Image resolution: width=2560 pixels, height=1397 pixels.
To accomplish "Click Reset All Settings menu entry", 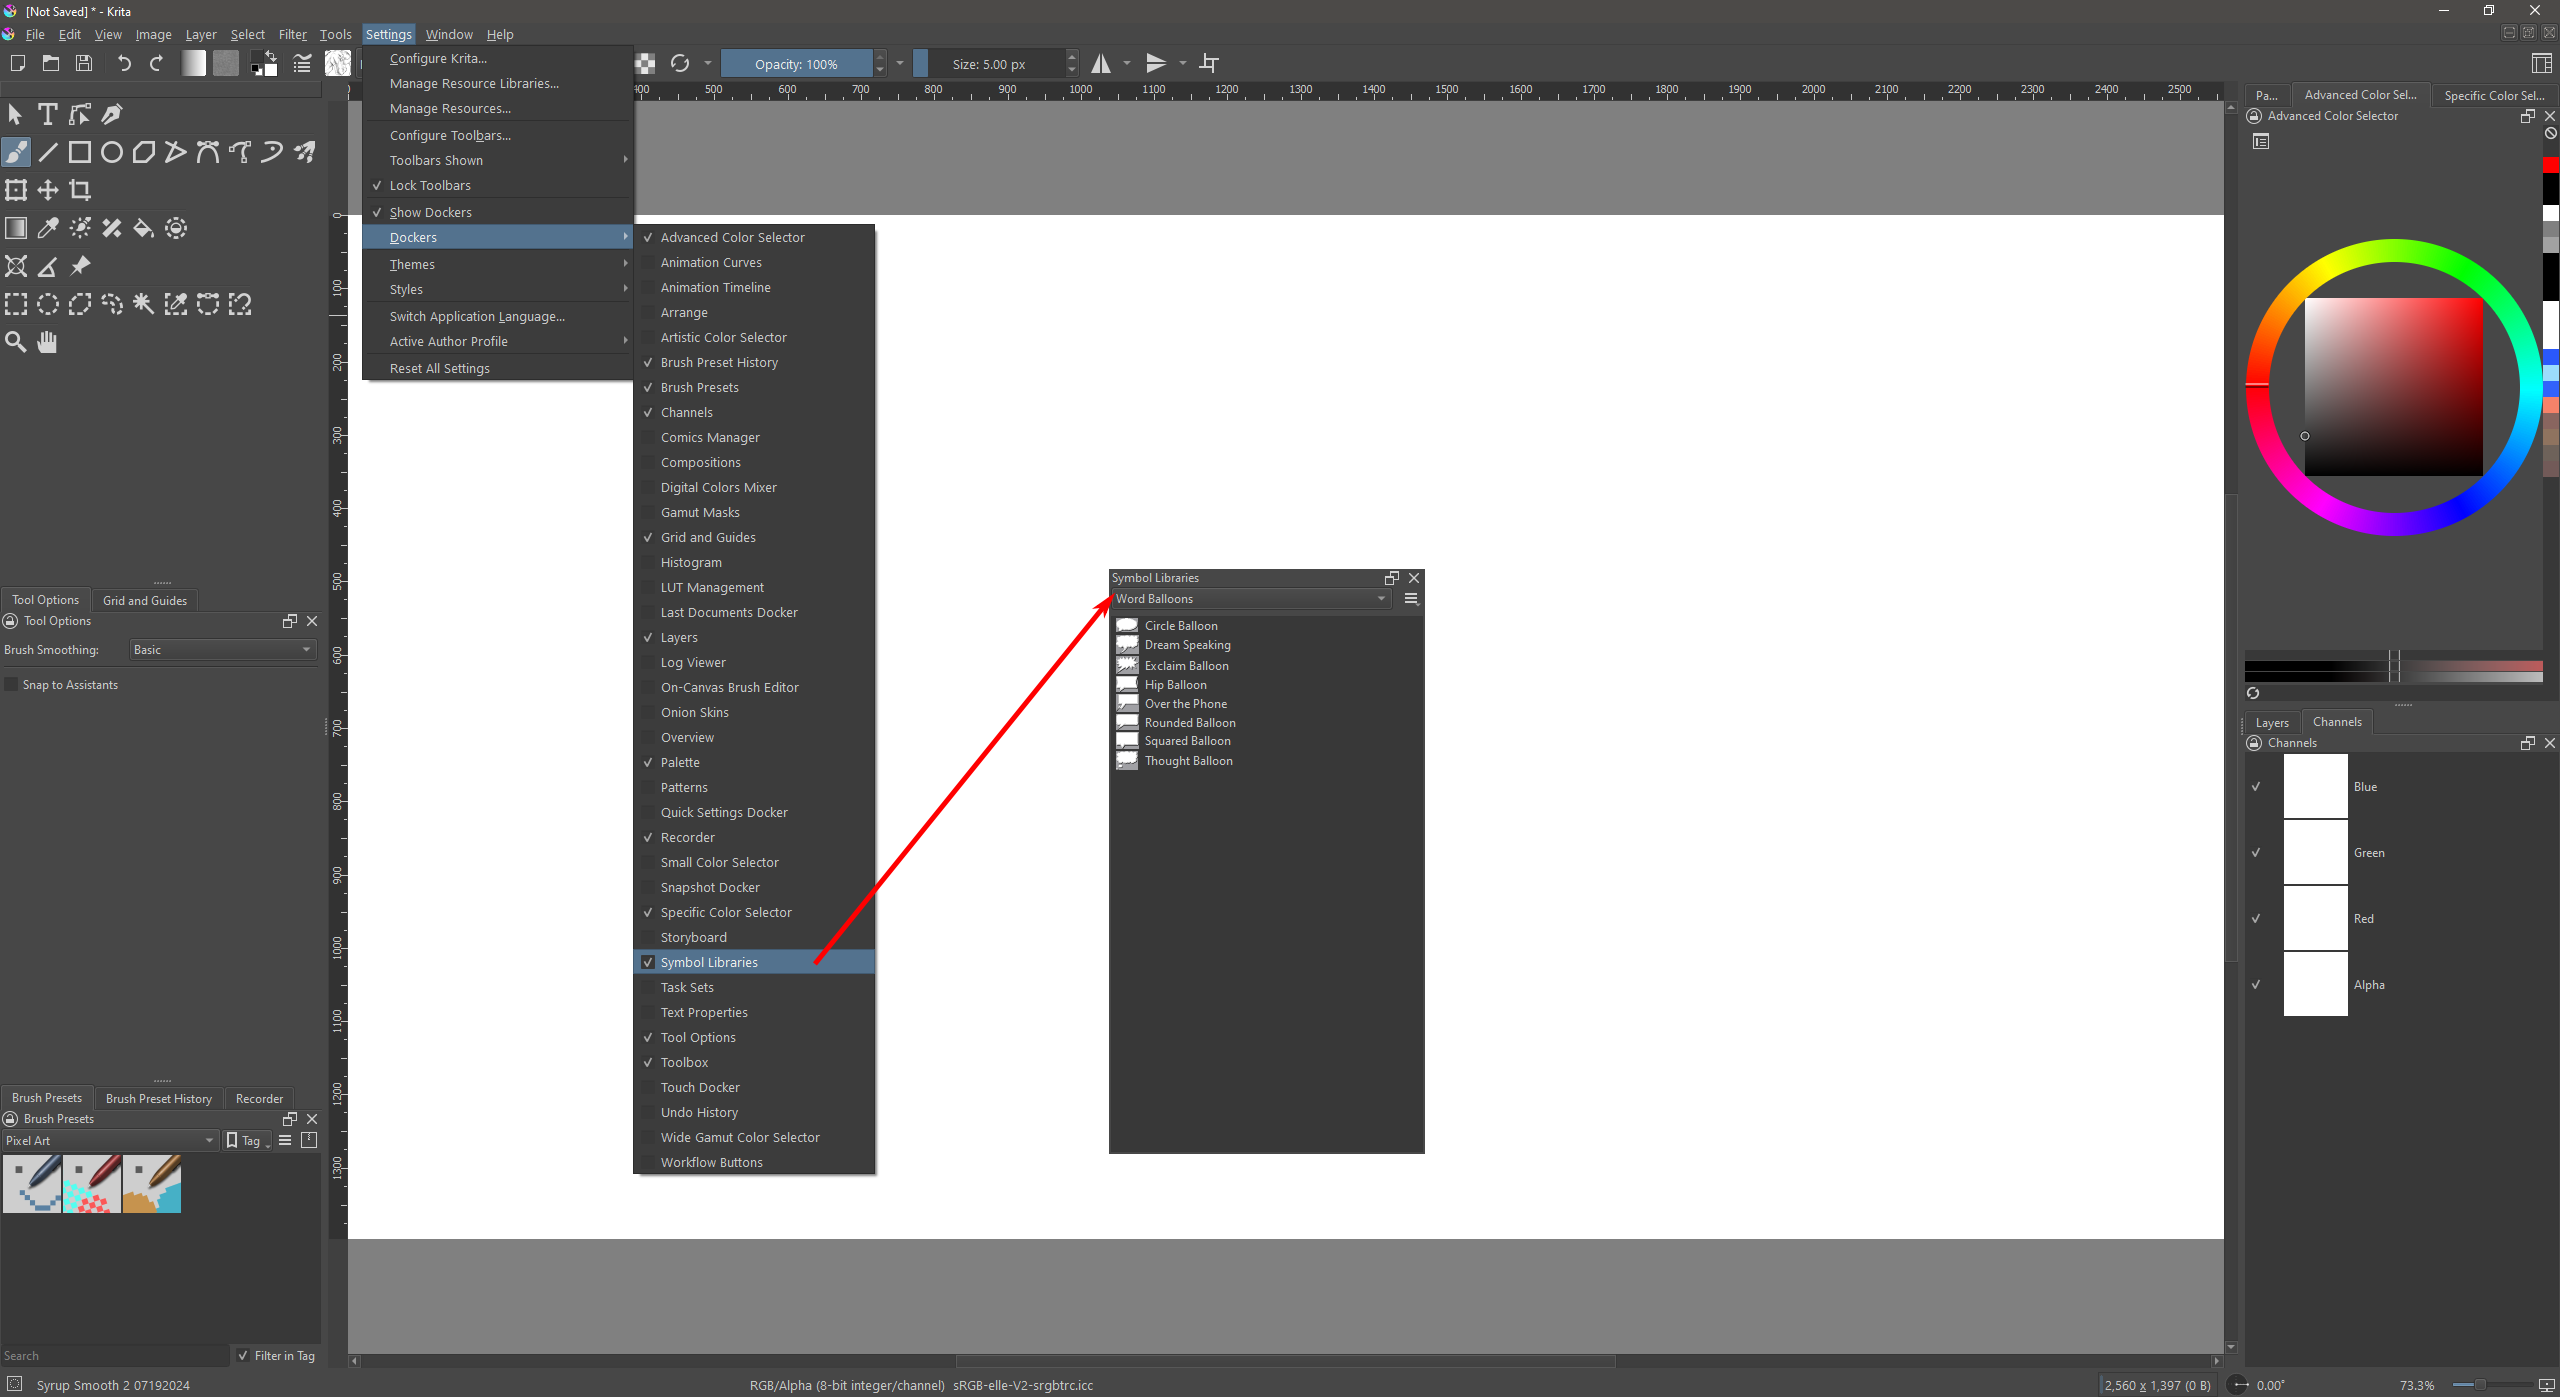I will pyautogui.click(x=439, y=368).
